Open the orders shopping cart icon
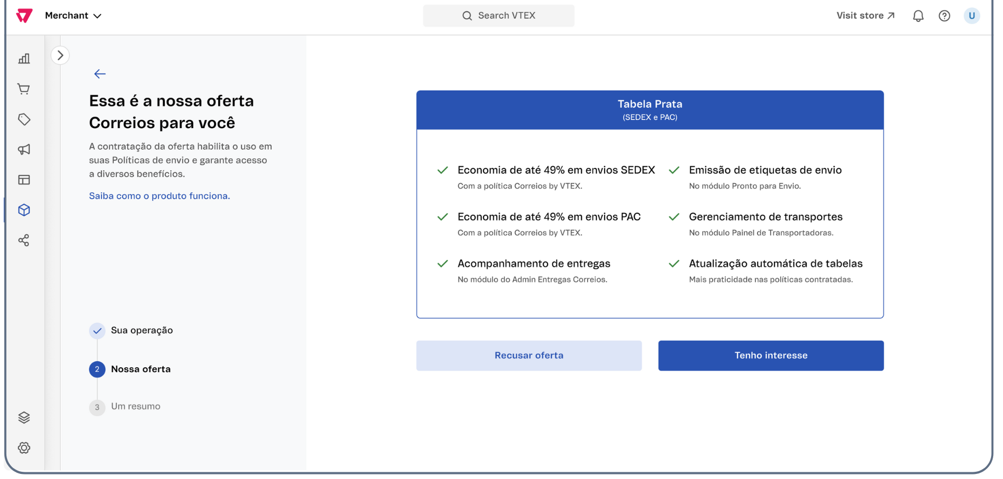 click(x=24, y=89)
